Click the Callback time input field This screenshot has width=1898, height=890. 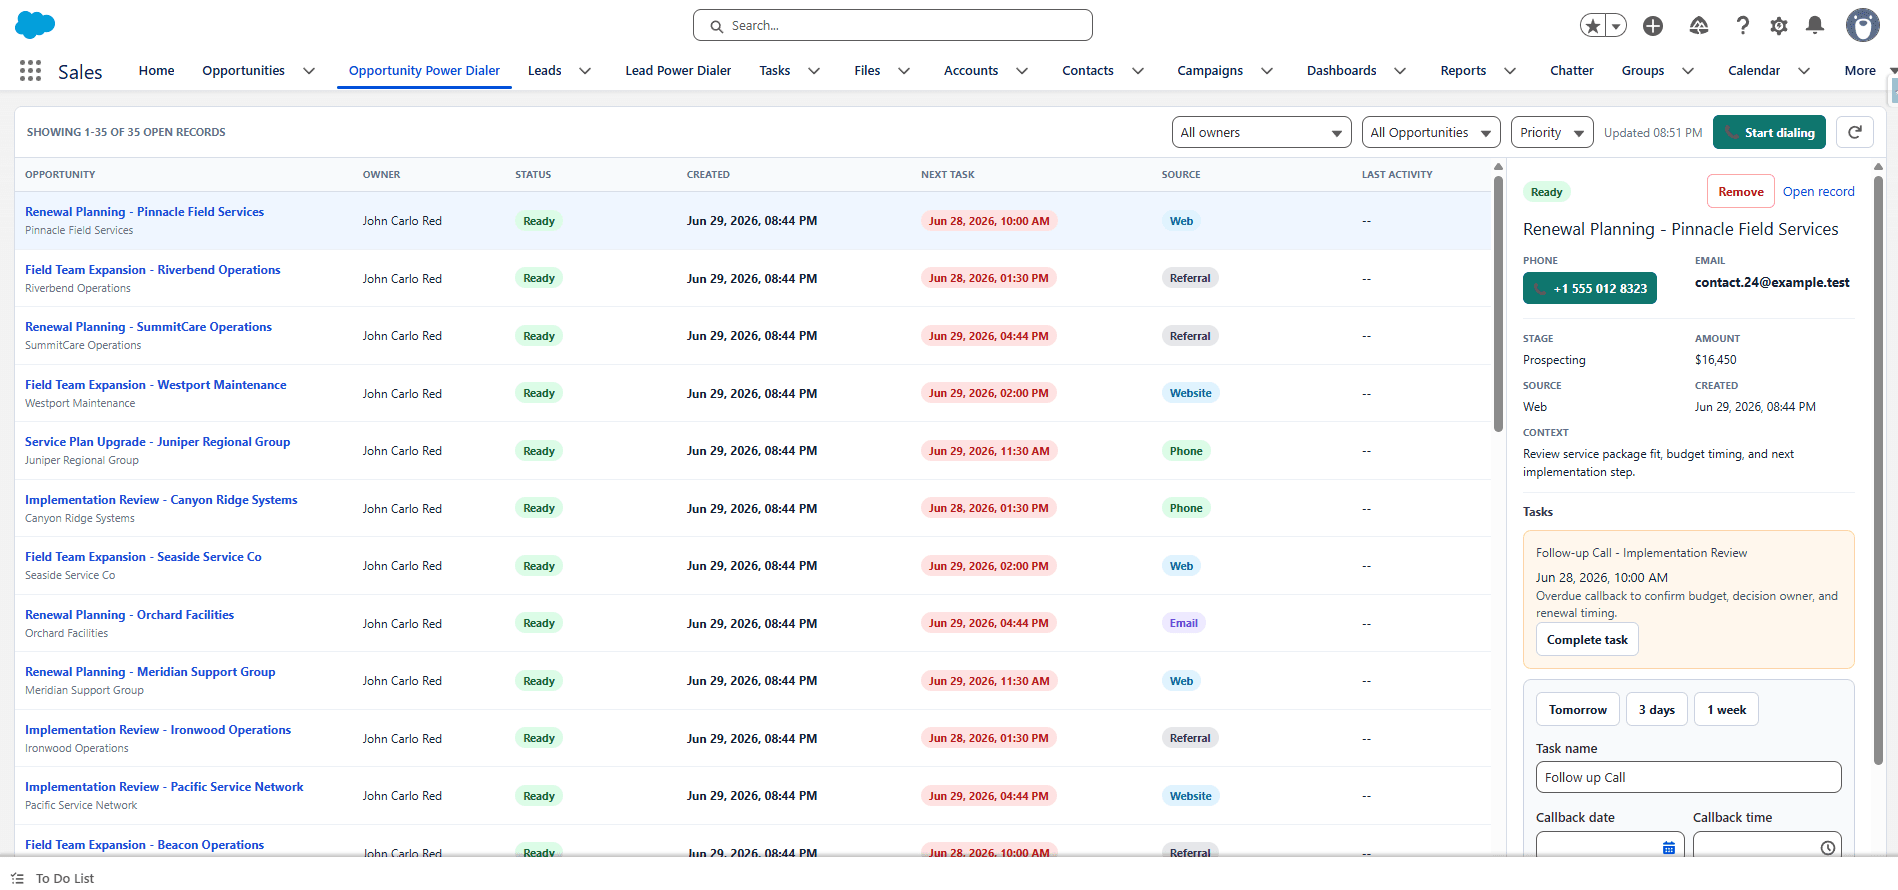(x=1767, y=846)
